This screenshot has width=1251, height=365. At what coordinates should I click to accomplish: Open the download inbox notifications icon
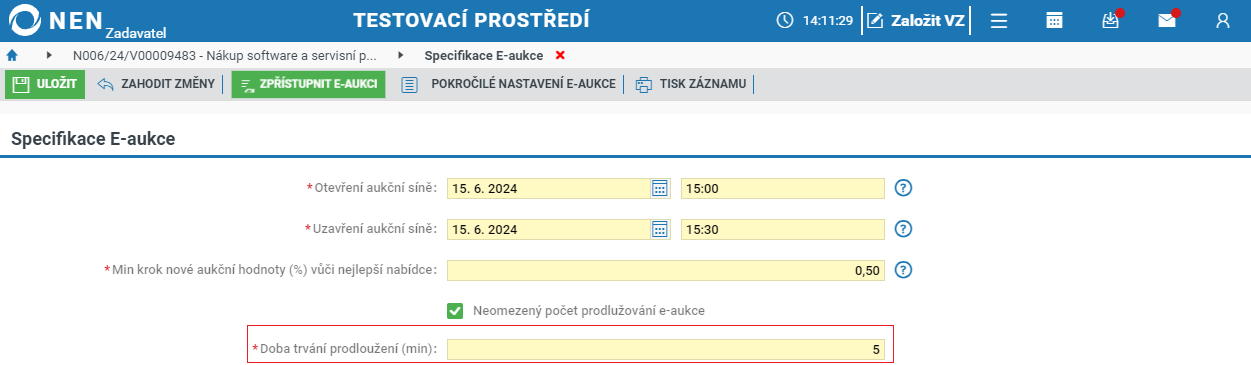click(x=1110, y=20)
